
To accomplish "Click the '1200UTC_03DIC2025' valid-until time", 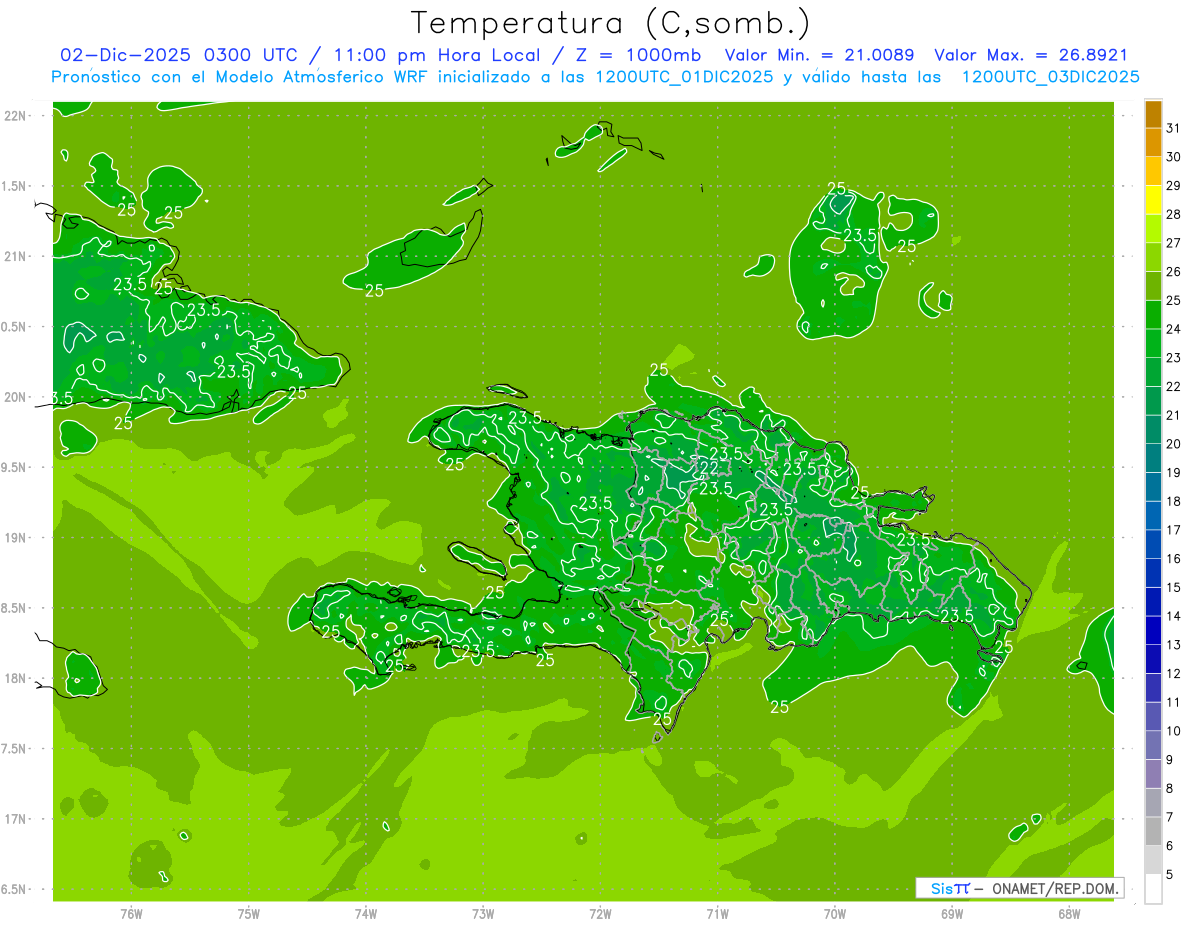I will click(1051, 76).
